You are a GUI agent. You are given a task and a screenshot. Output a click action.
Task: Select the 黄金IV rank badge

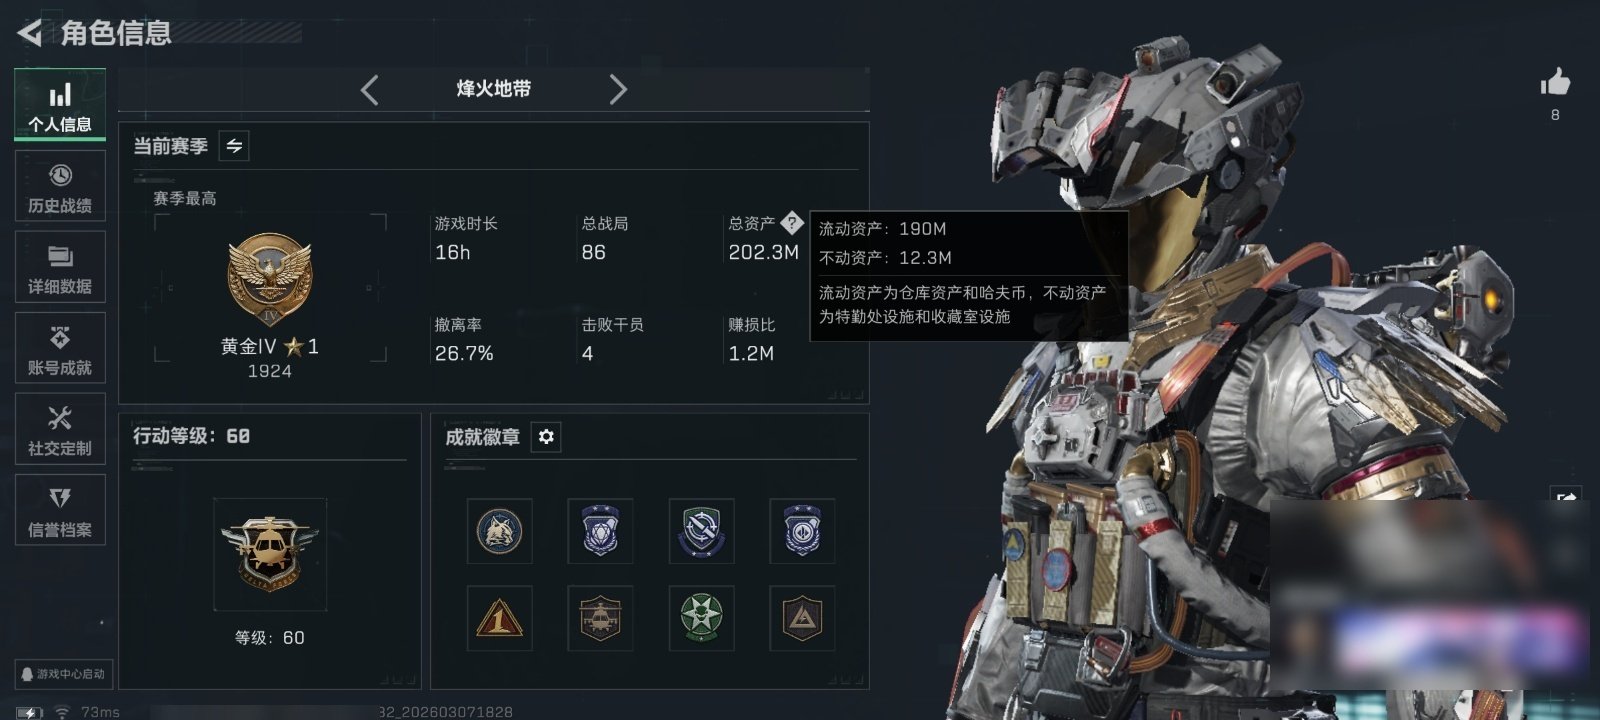point(269,280)
